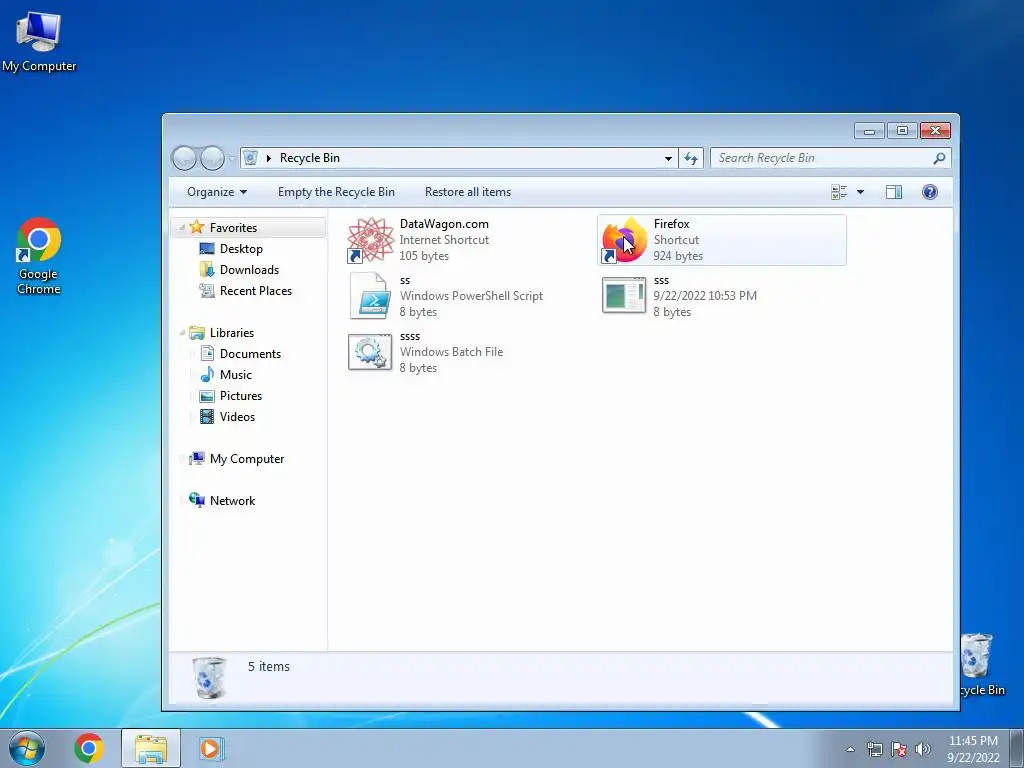Viewport: 1024px width, 768px height.
Task: Open the Videos library
Action: pos(237,417)
